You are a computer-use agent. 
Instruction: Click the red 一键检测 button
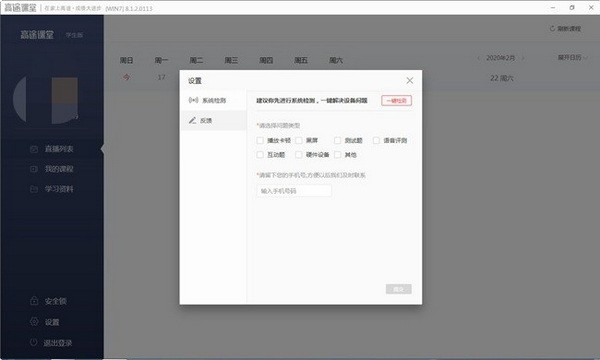396,101
